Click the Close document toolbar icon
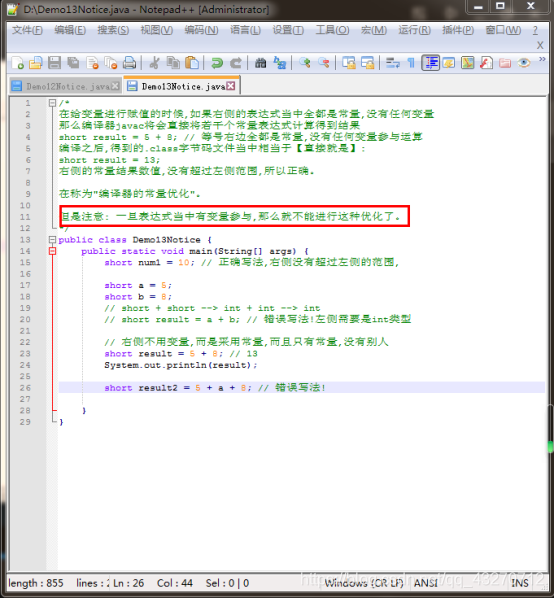Screen dimensions: 554x598 click(x=92, y=63)
